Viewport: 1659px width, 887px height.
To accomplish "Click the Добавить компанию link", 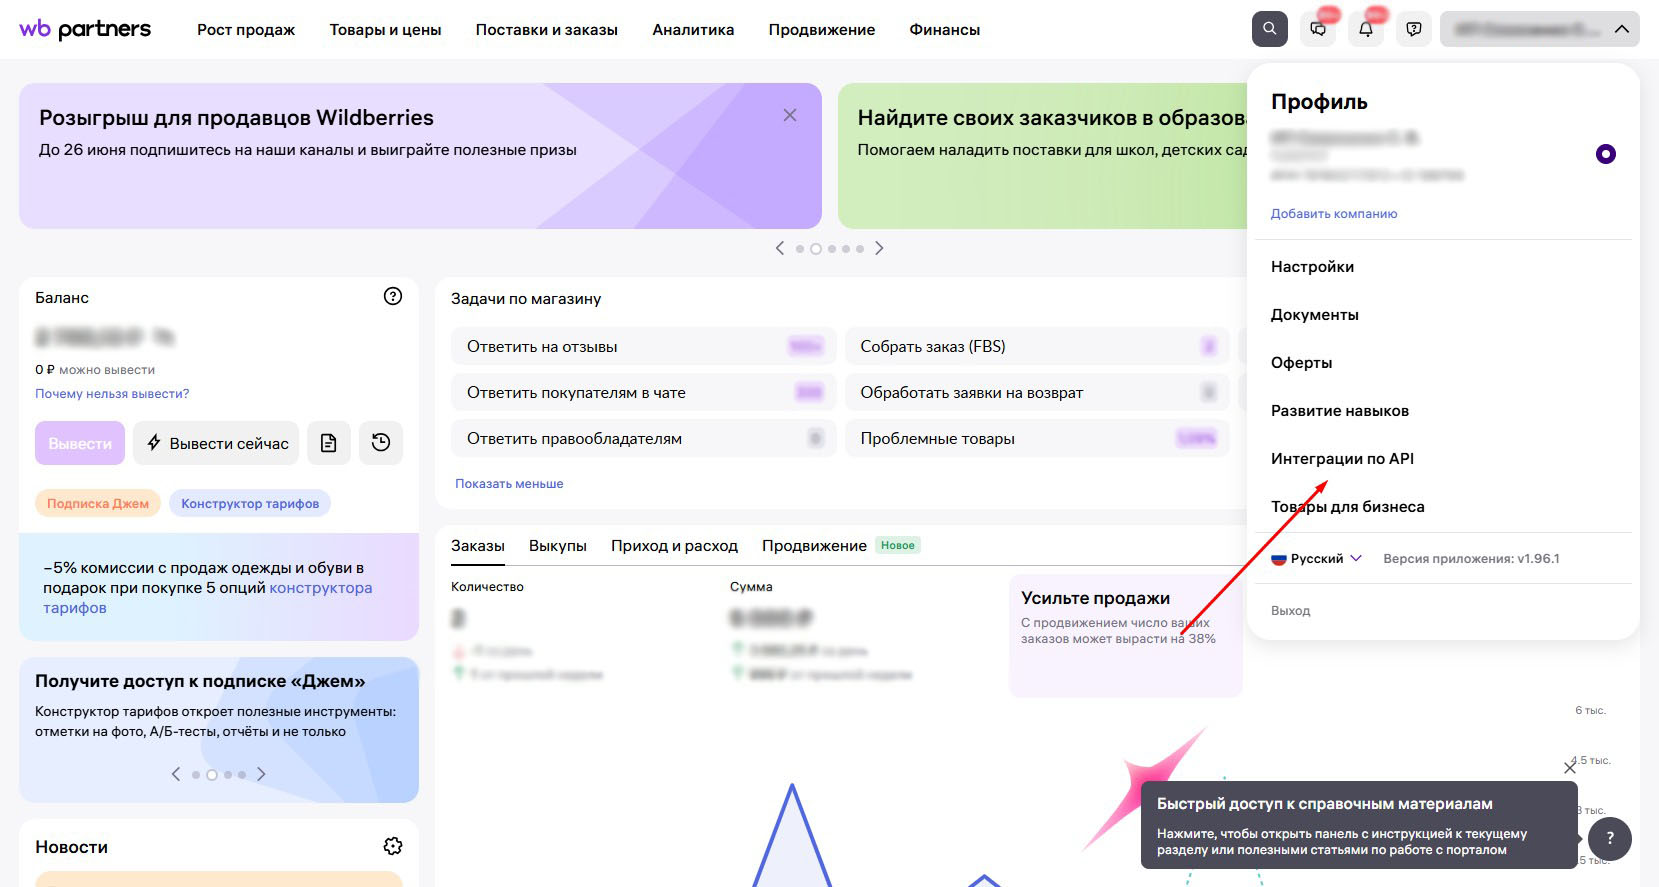I will tap(1334, 214).
